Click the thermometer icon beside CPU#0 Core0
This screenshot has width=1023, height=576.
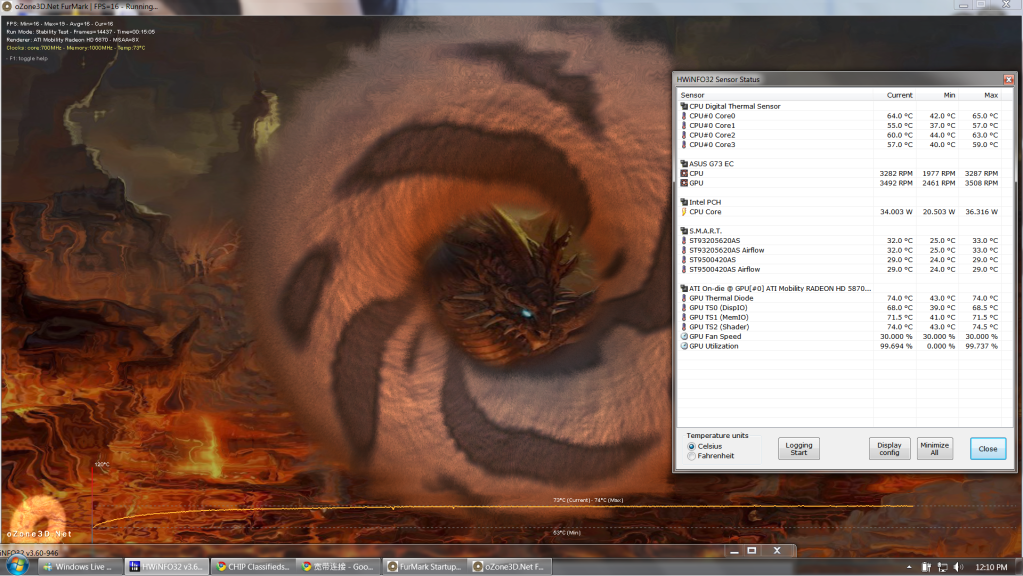point(684,116)
